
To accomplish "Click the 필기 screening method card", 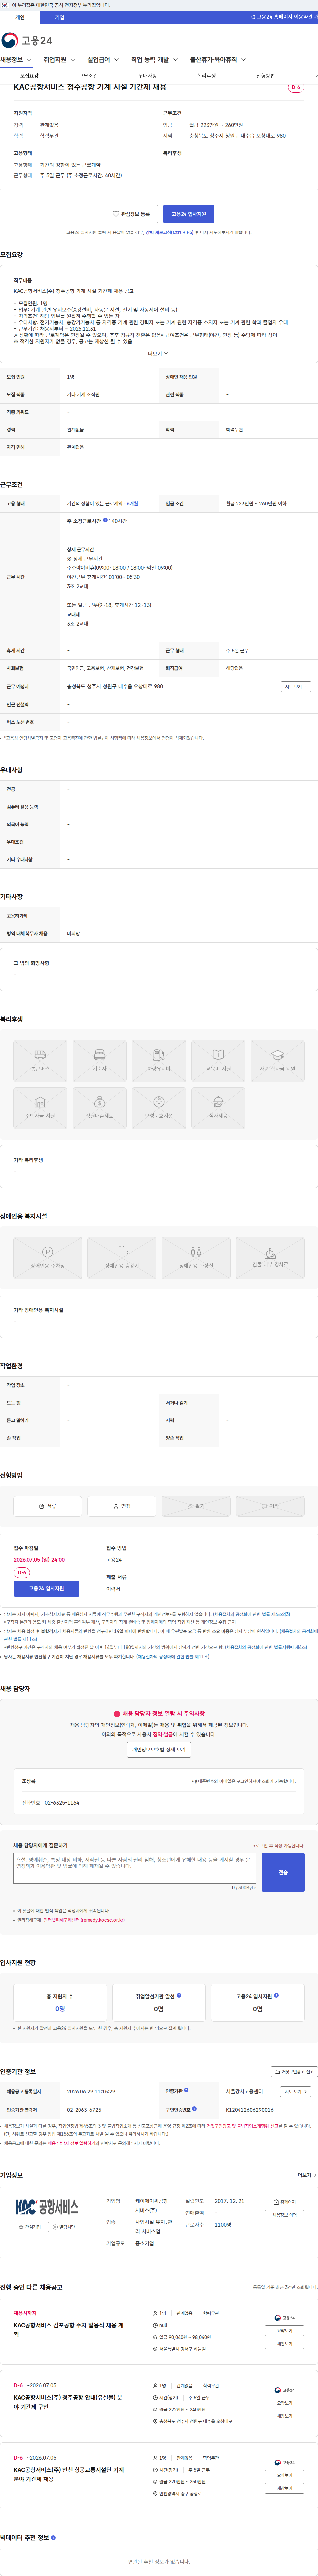I will click(196, 1506).
